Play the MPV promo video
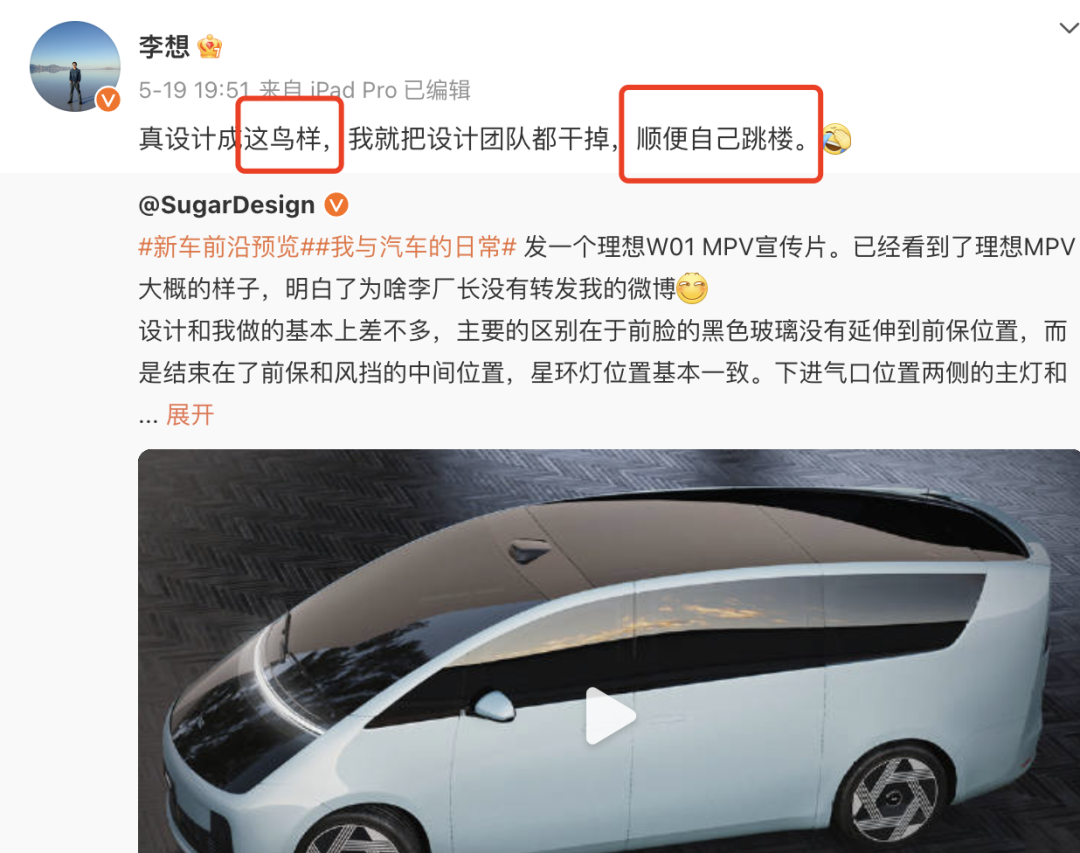This screenshot has width=1080, height=853. pyautogui.click(x=610, y=717)
